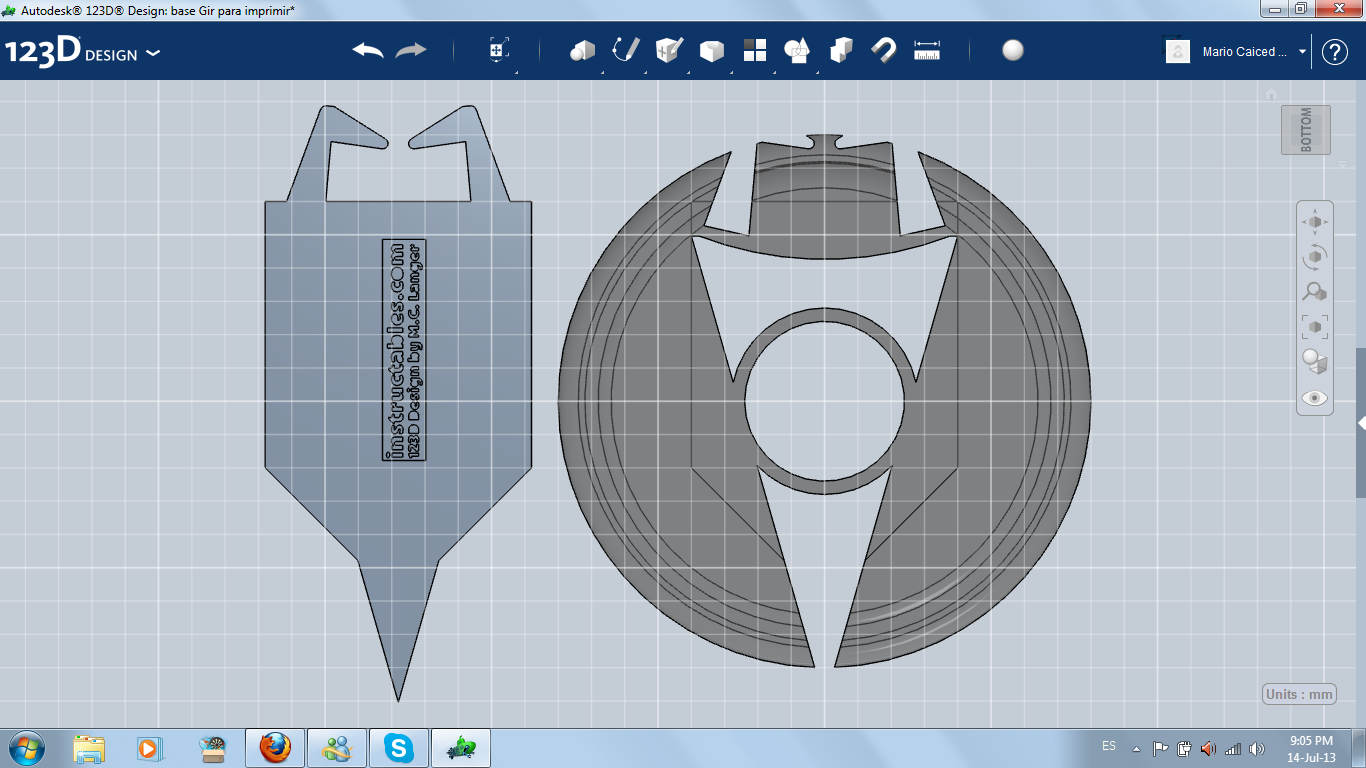Open the Help question mark
This screenshot has width=1366, height=768.
[1335, 52]
